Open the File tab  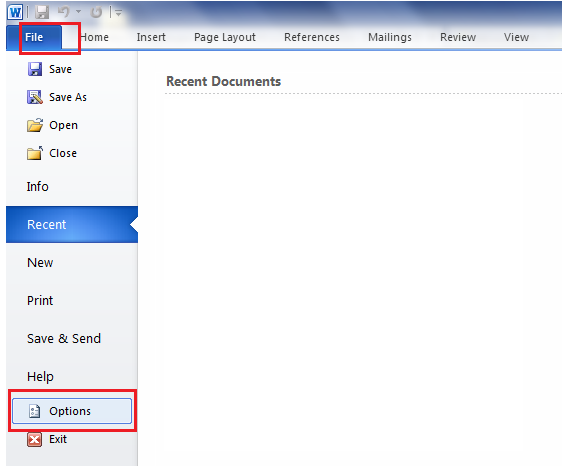[34, 37]
